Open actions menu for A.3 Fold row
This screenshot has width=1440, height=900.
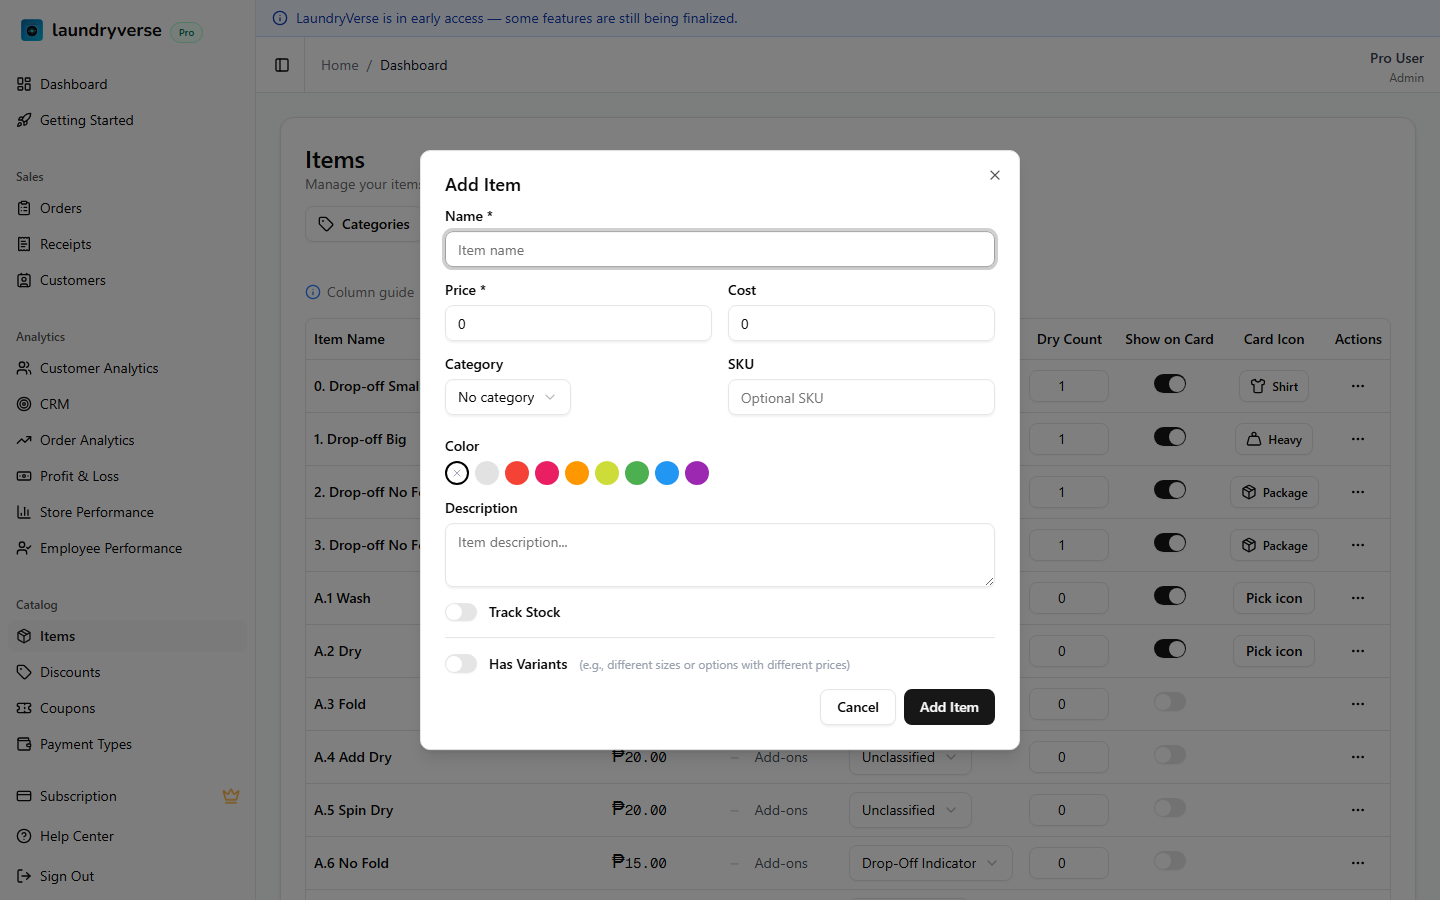tap(1357, 704)
